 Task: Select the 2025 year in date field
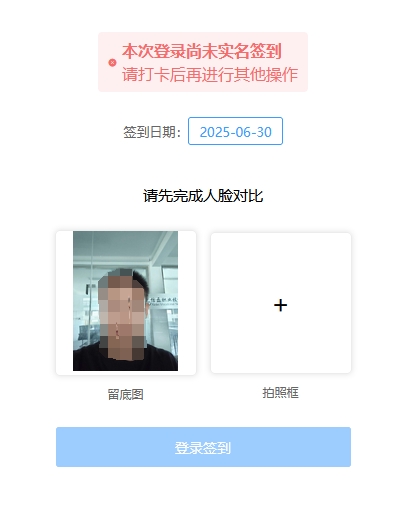(215, 132)
